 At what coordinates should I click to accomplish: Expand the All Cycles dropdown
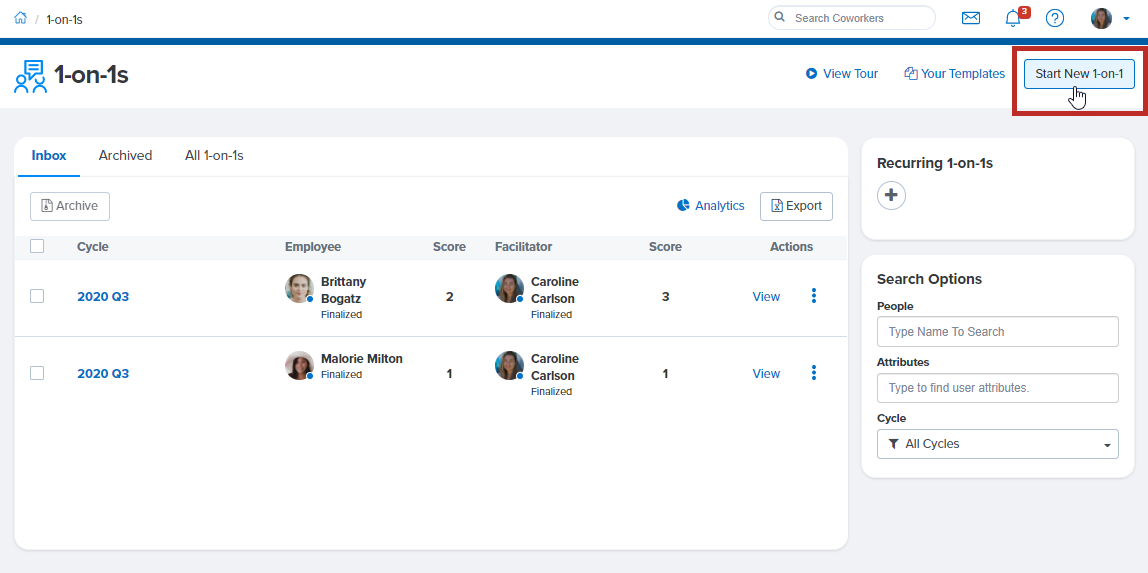997,444
